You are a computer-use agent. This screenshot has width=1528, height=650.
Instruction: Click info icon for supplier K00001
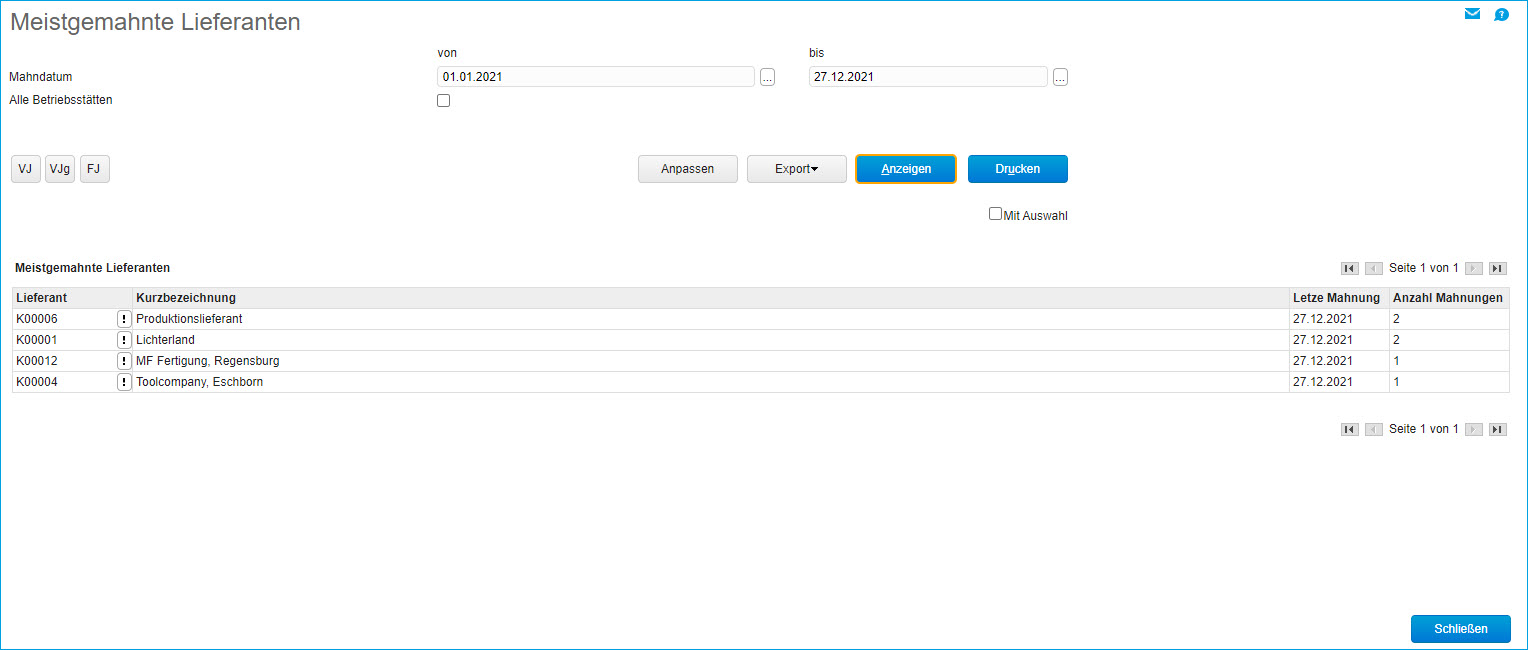tap(124, 340)
